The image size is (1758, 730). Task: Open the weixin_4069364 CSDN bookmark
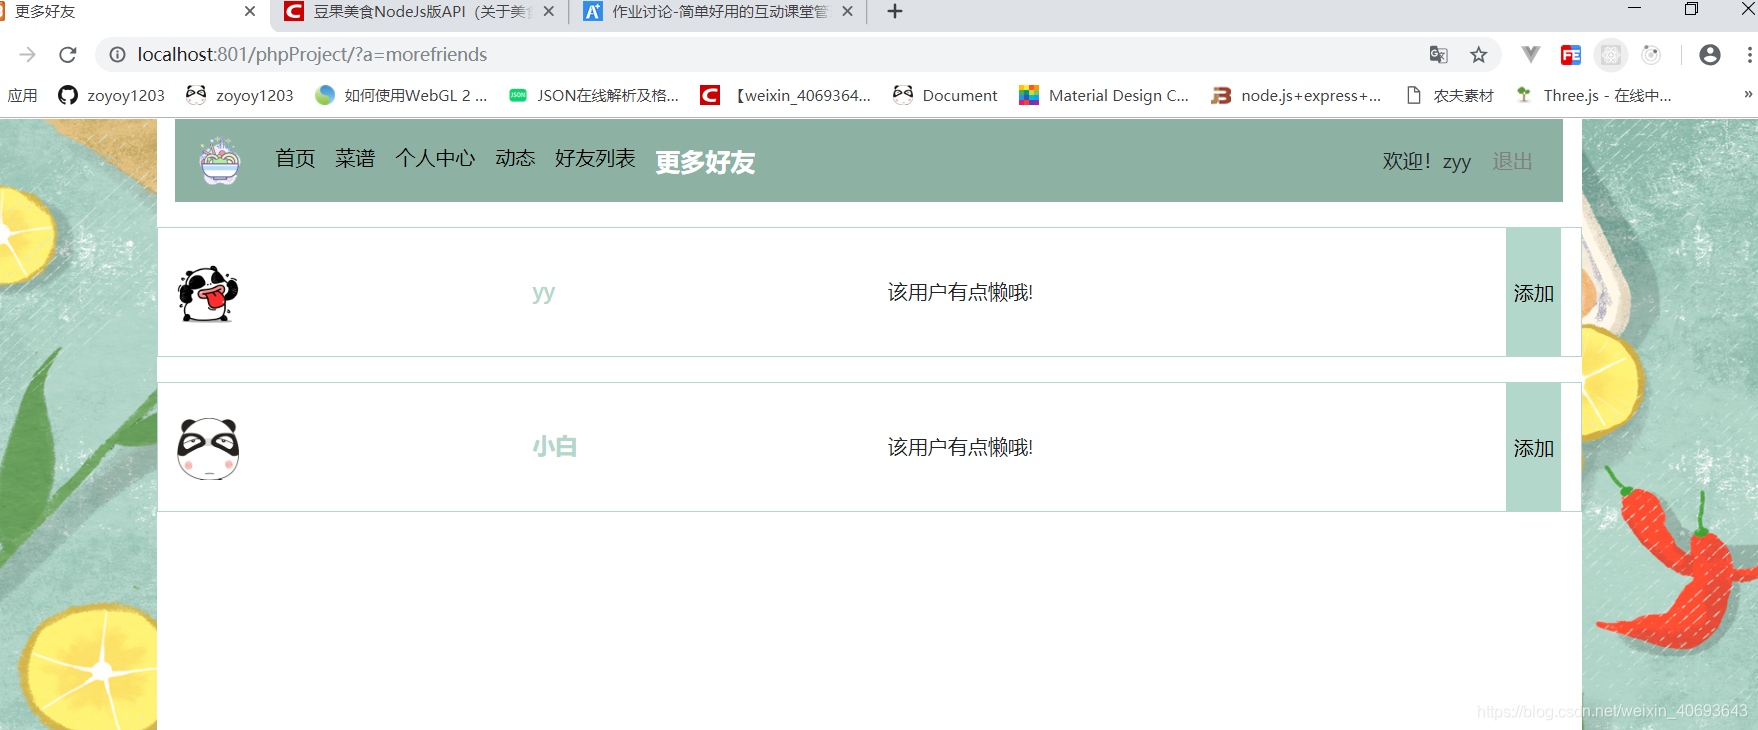tap(786, 95)
